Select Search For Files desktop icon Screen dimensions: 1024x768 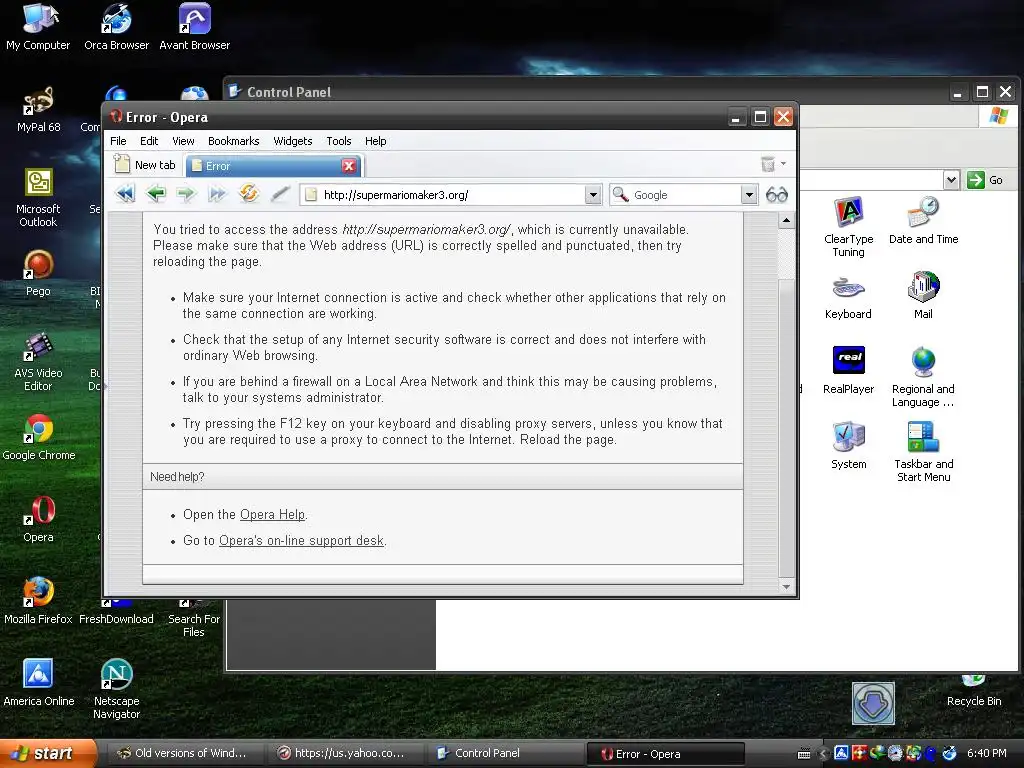[x=194, y=619]
